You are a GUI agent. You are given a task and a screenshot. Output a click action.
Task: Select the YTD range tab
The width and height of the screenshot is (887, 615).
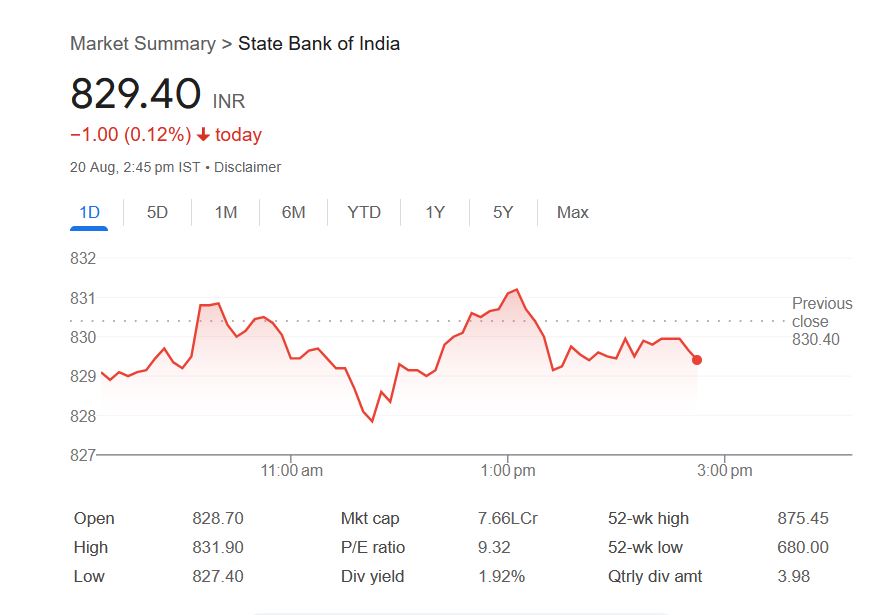click(x=364, y=212)
